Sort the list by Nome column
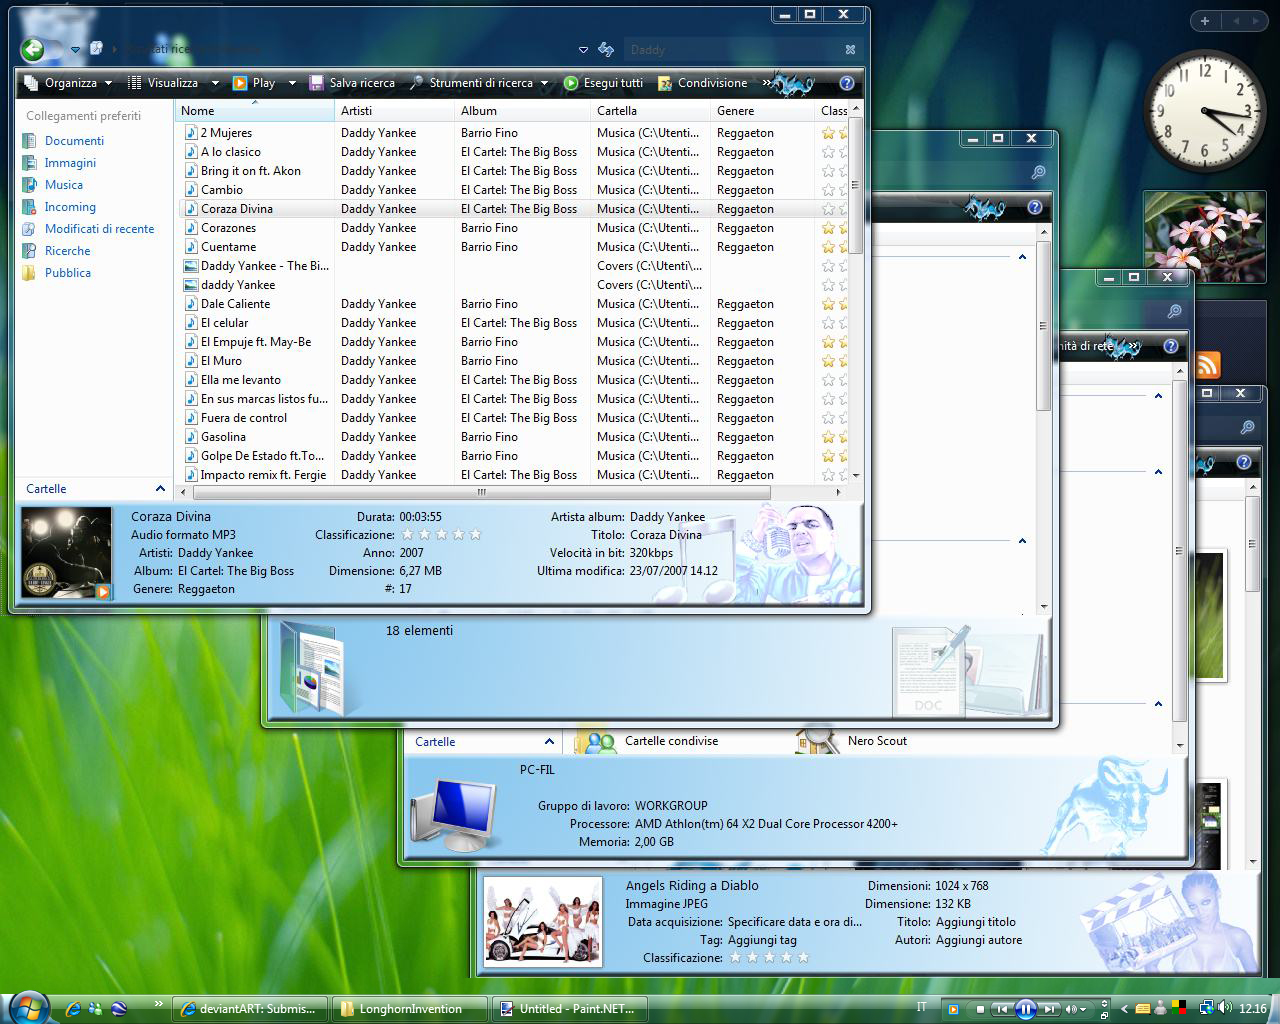This screenshot has height=1024, width=1280. pyautogui.click(x=255, y=111)
